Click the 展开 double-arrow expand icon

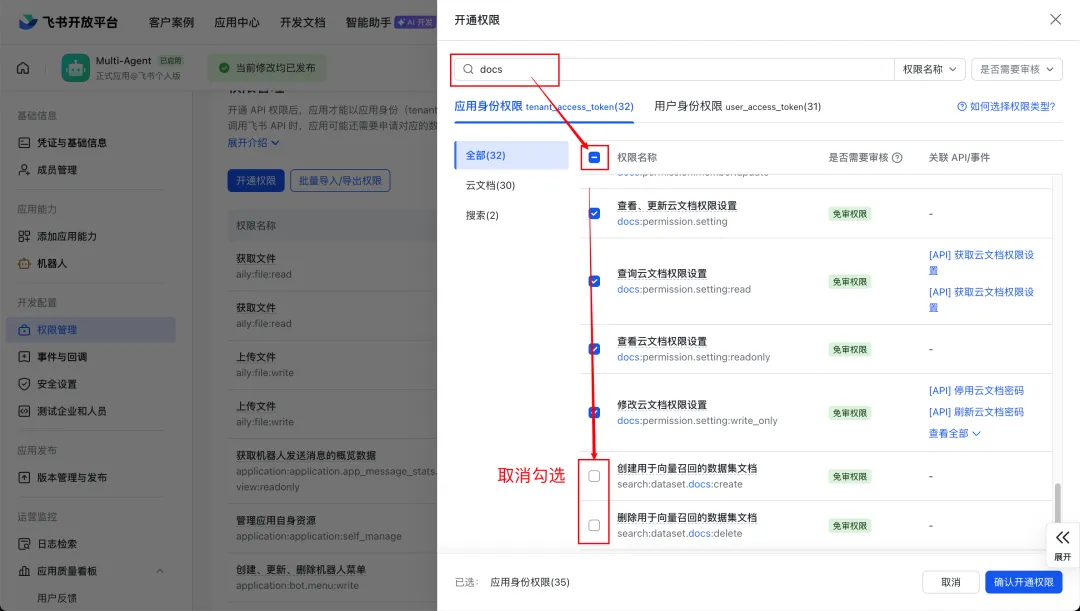pos(1062,537)
